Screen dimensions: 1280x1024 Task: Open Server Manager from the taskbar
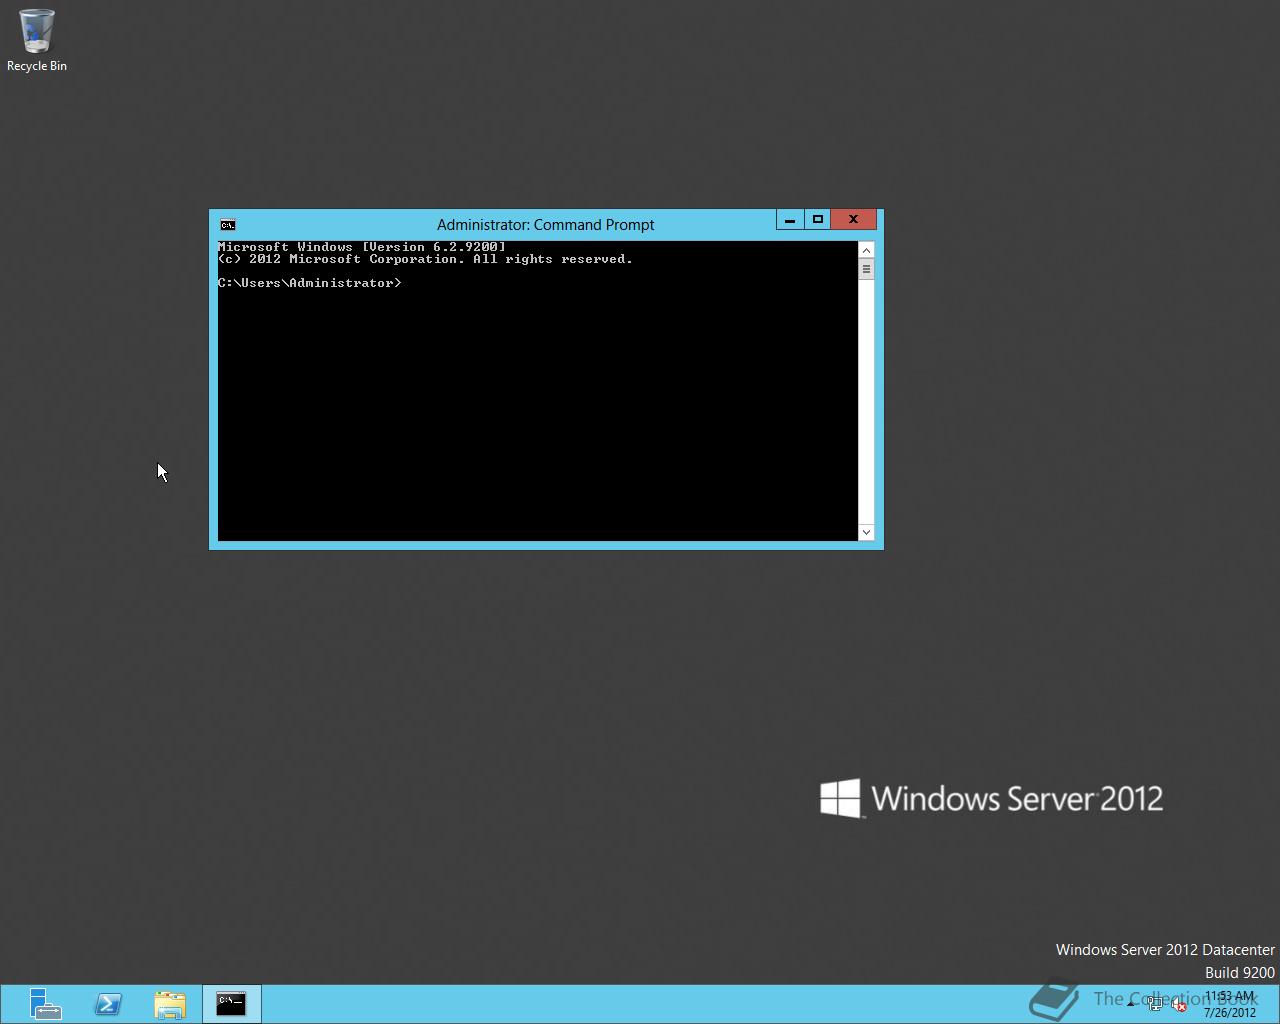point(45,1004)
